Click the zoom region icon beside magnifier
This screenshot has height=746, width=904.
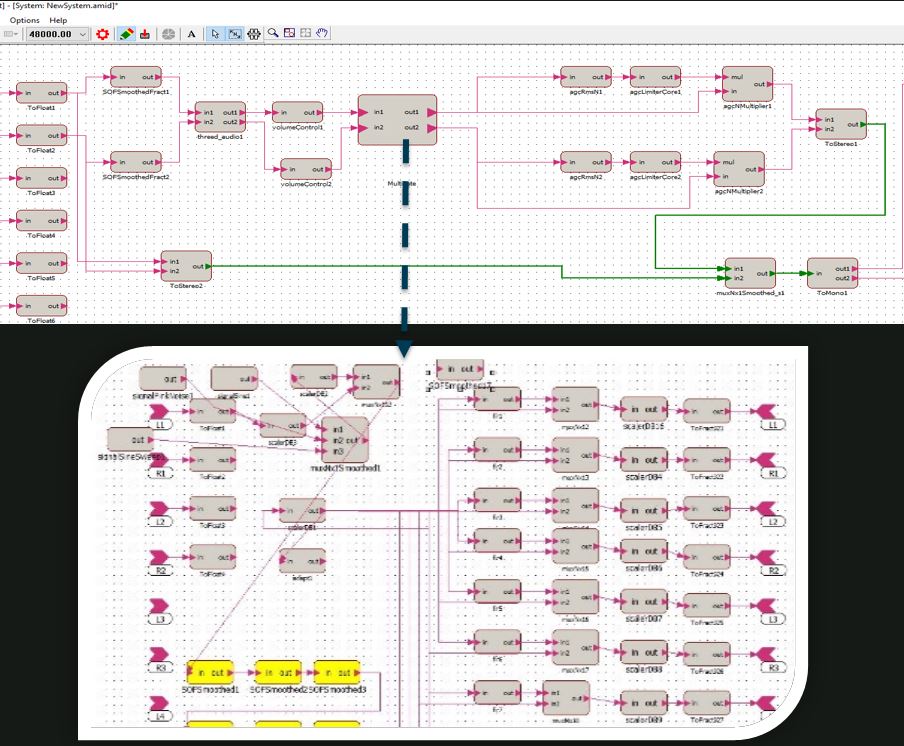coord(289,33)
